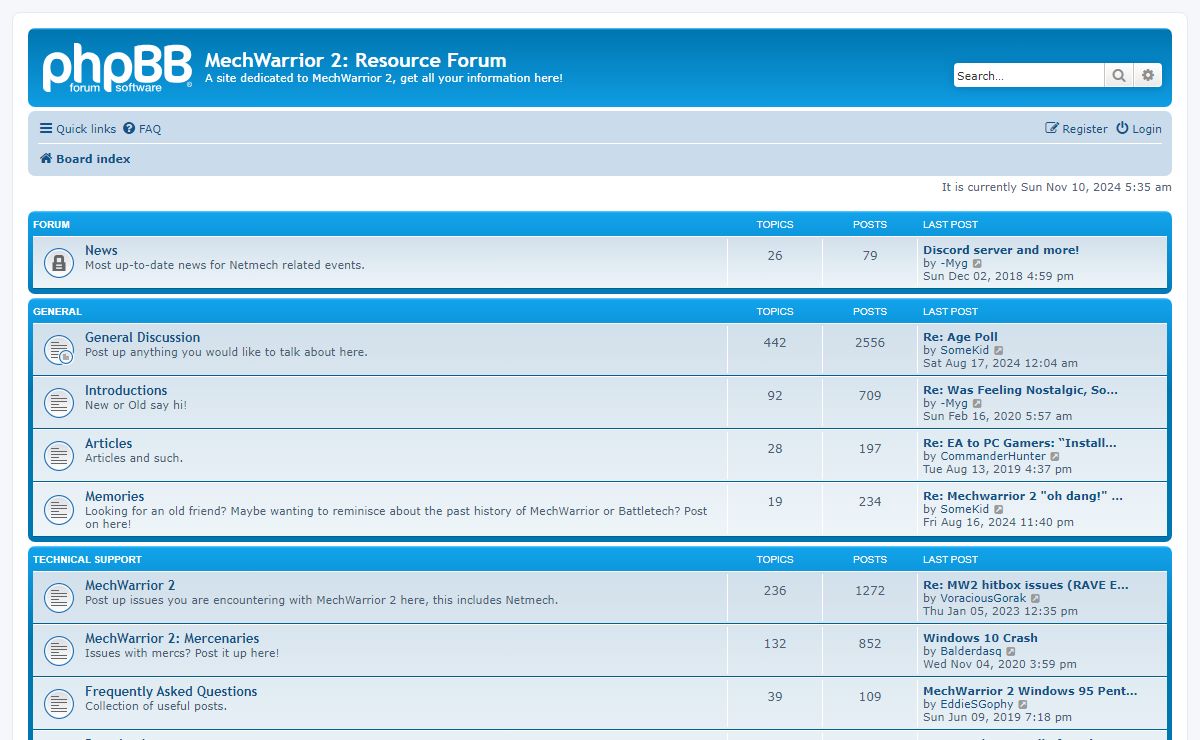Click the Login link
1200x740 pixels.
[x=1139, y=129]
